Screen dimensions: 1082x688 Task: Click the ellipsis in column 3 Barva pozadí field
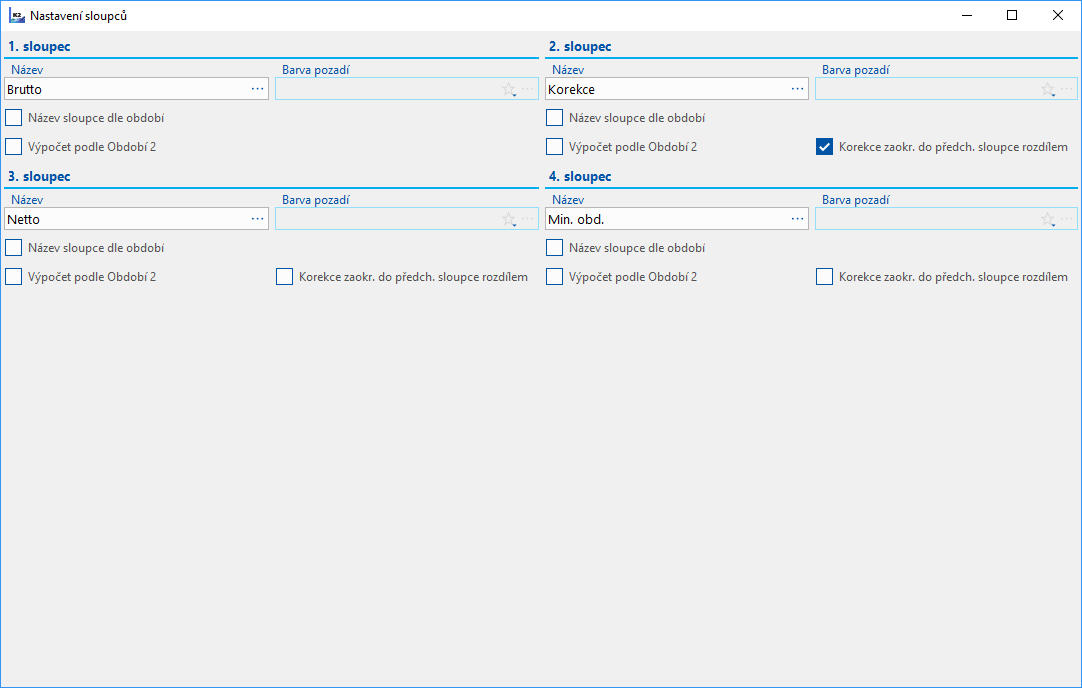tap(528, 219)
